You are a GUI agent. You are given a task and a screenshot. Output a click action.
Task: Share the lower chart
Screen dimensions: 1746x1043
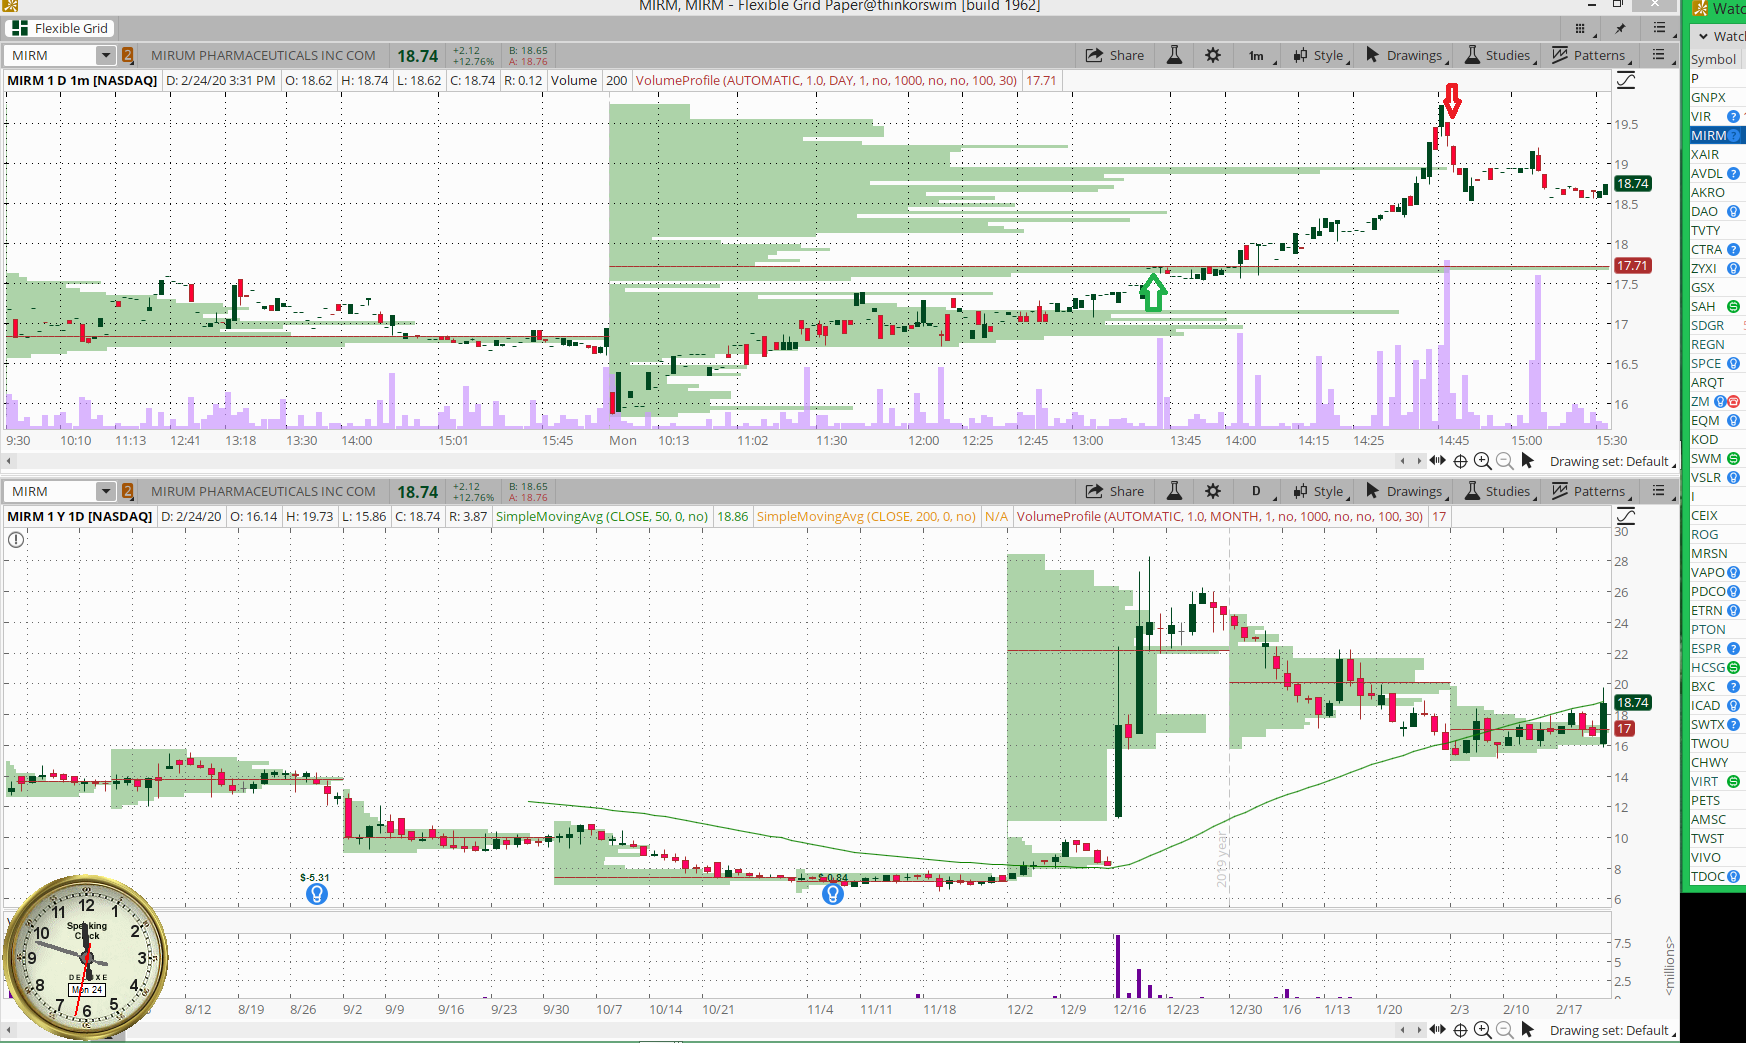[1115, 492]
